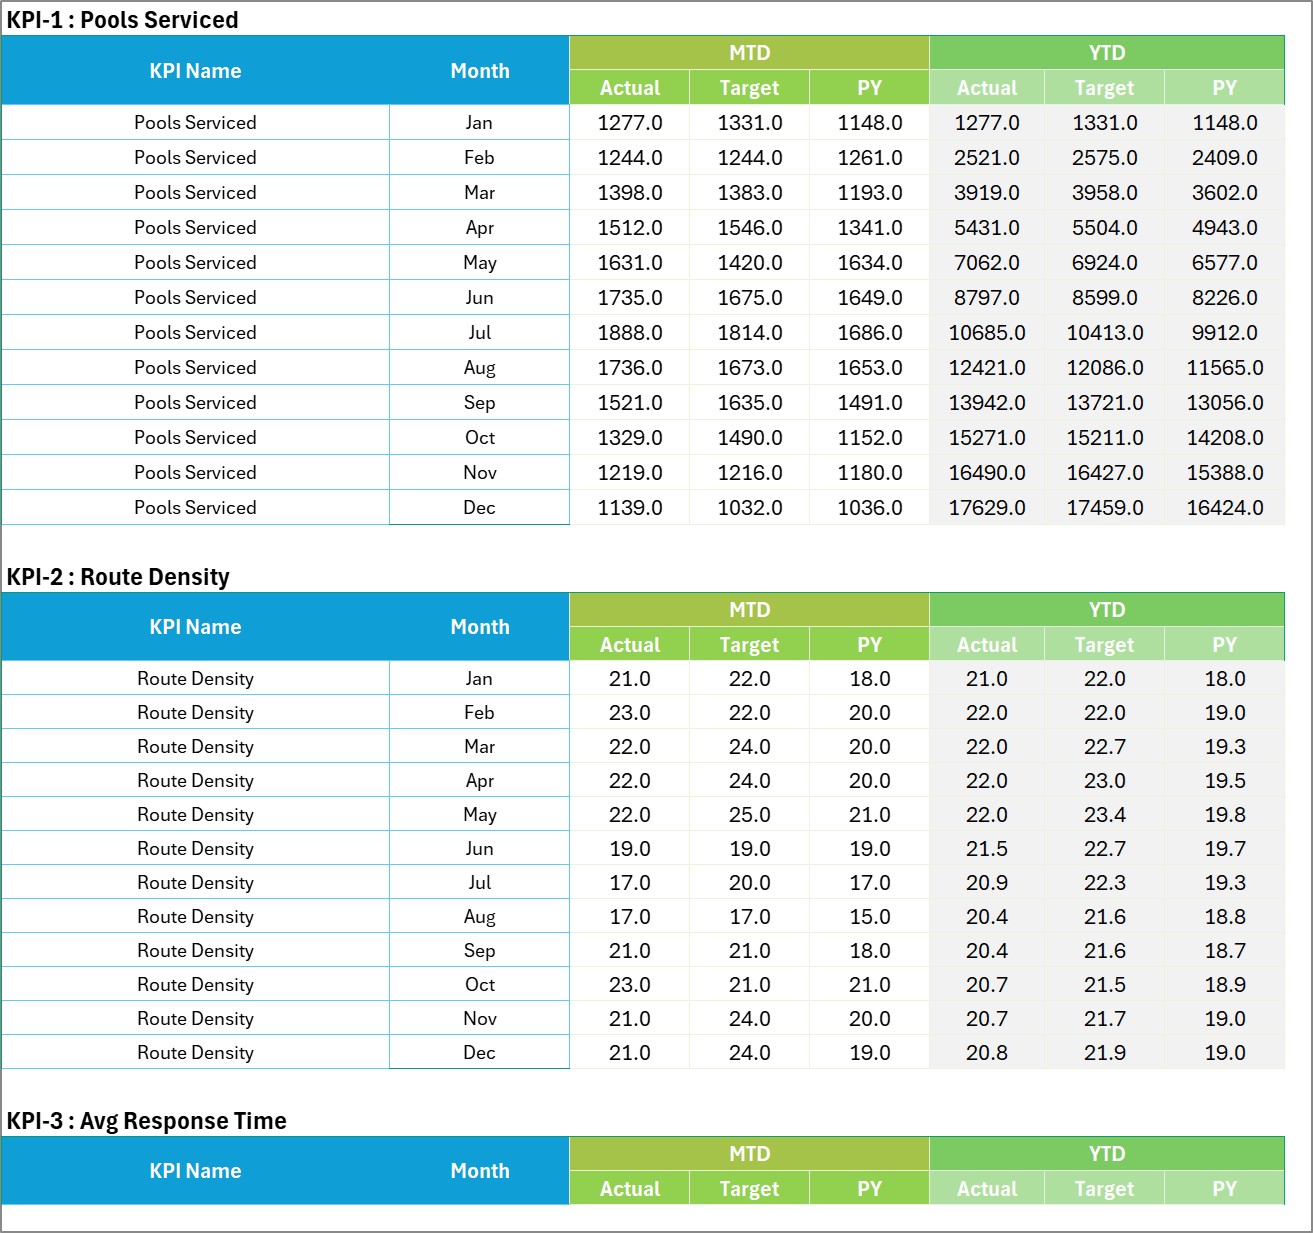Select MTD header in the KPI-3 table
The image size is (1313, 1233).
coord(750,1154)
